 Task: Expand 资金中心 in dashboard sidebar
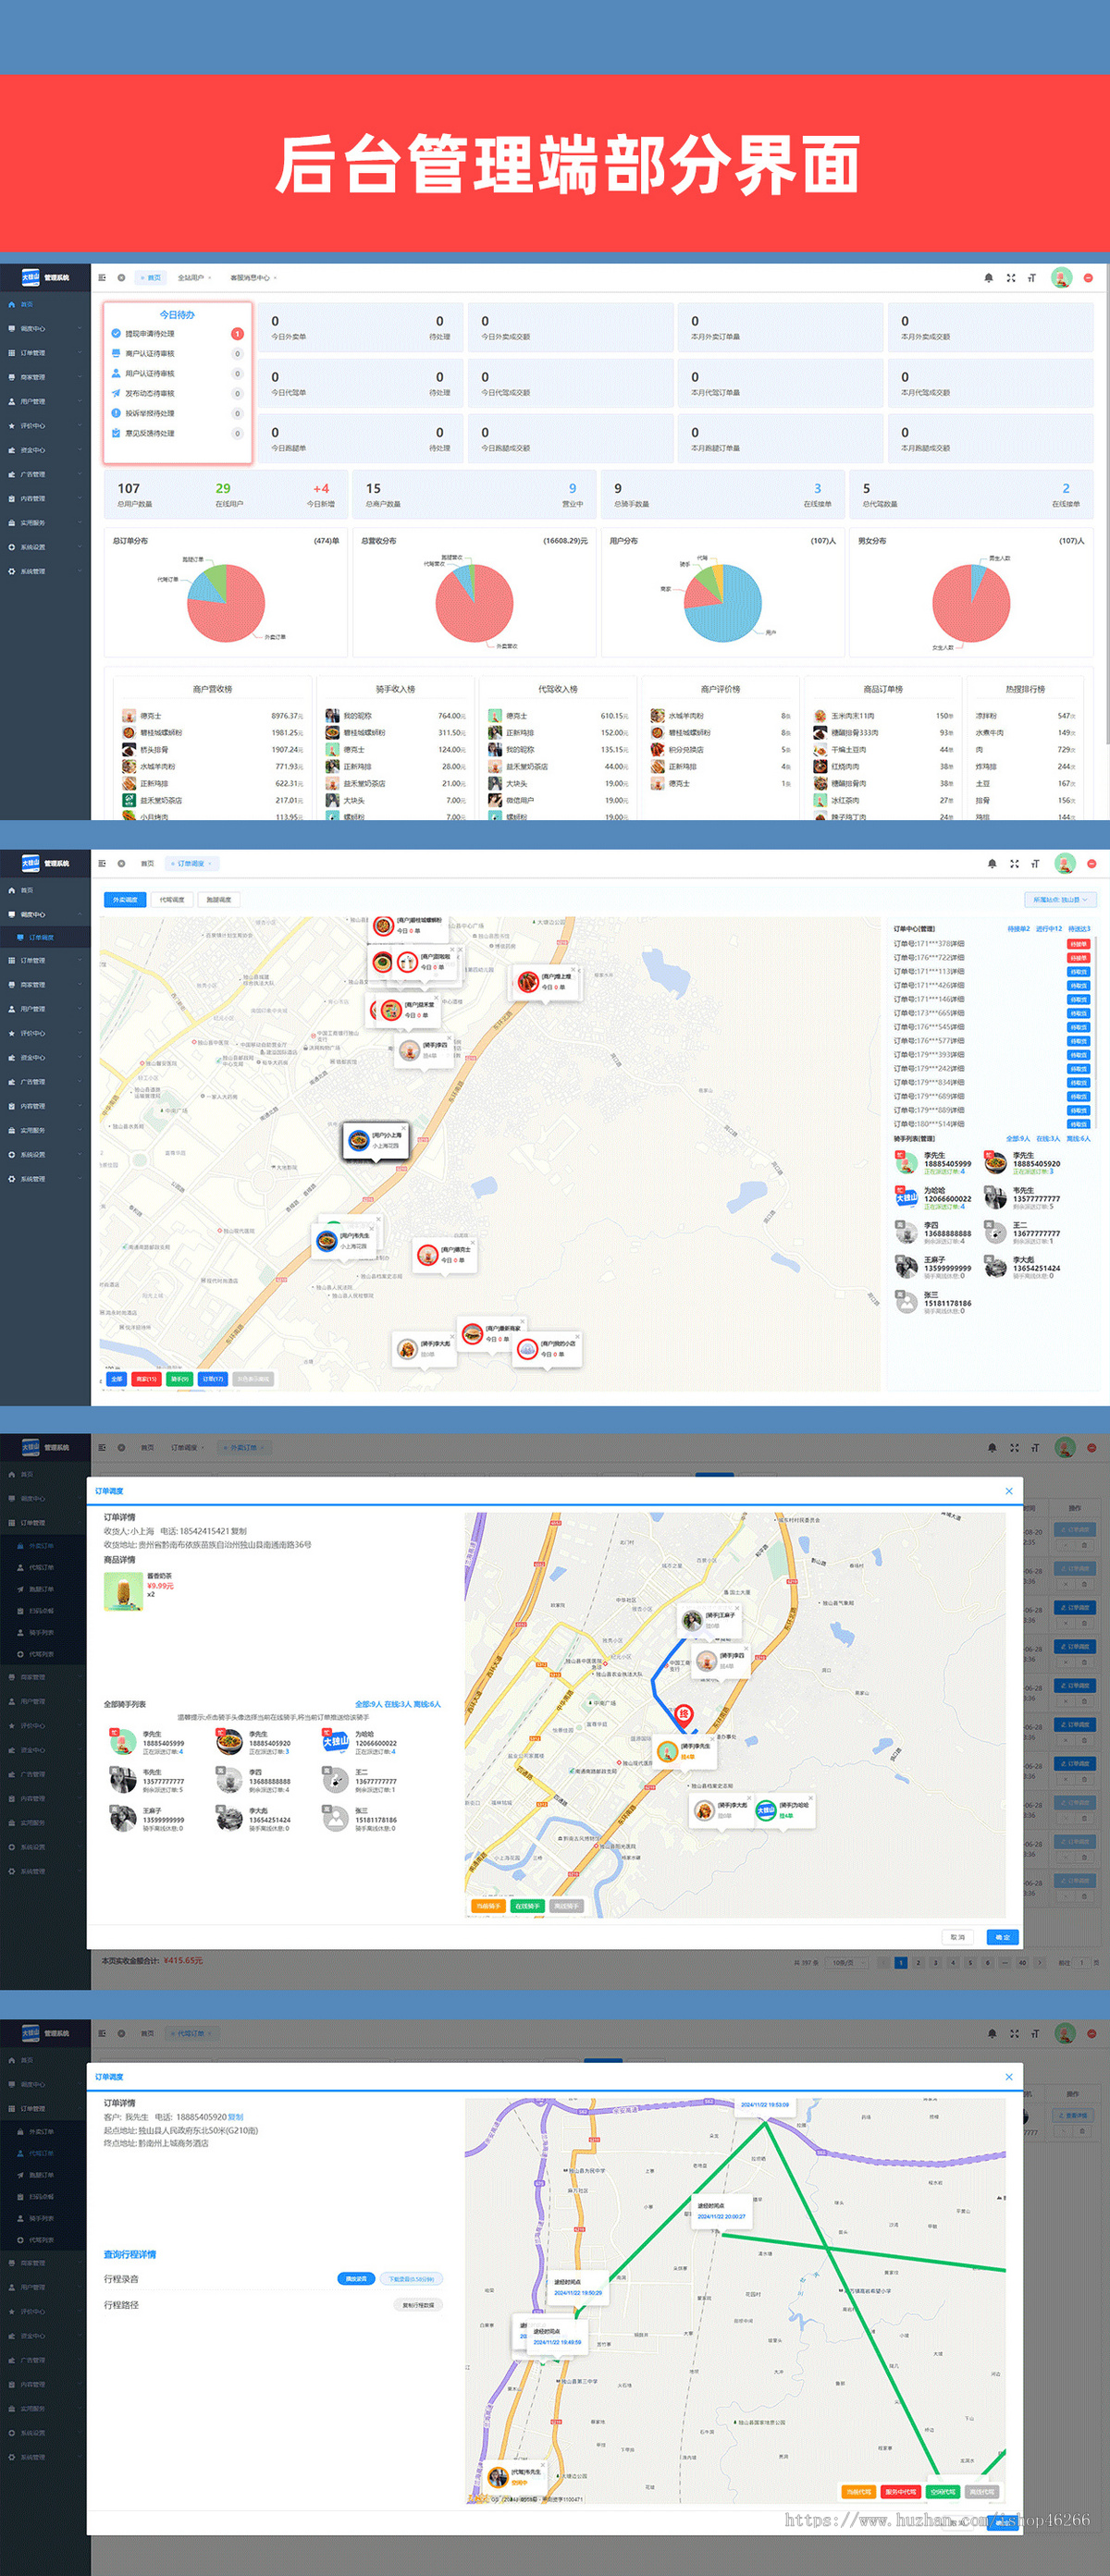45,450
